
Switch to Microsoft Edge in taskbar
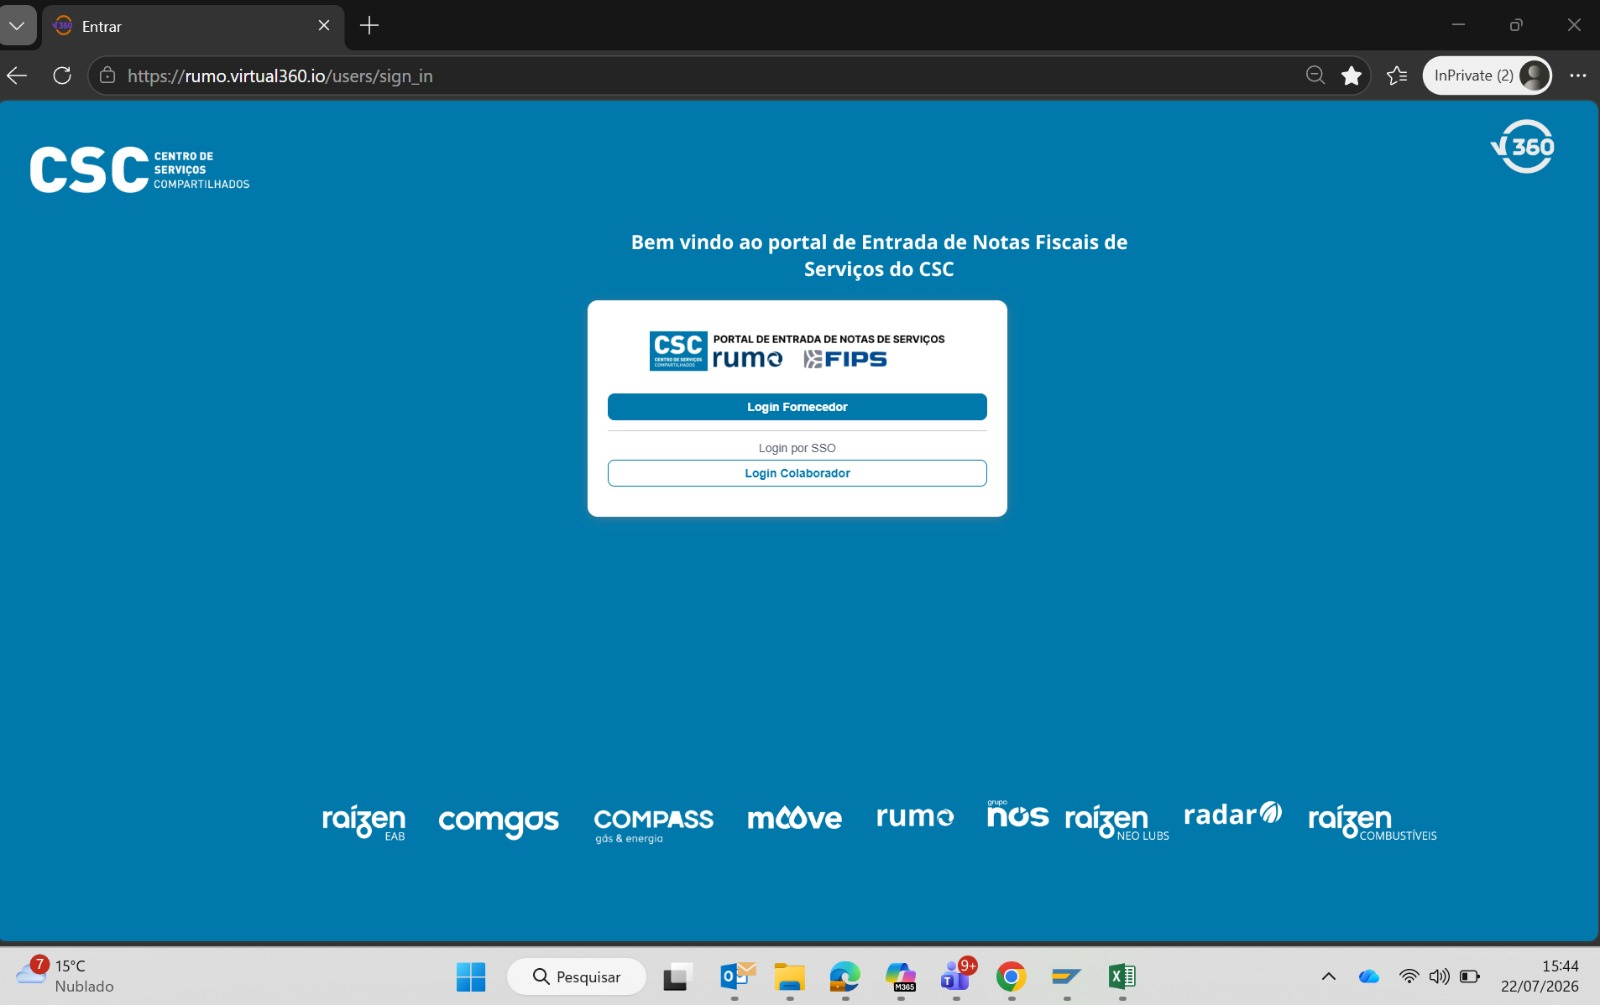point(845,977)
